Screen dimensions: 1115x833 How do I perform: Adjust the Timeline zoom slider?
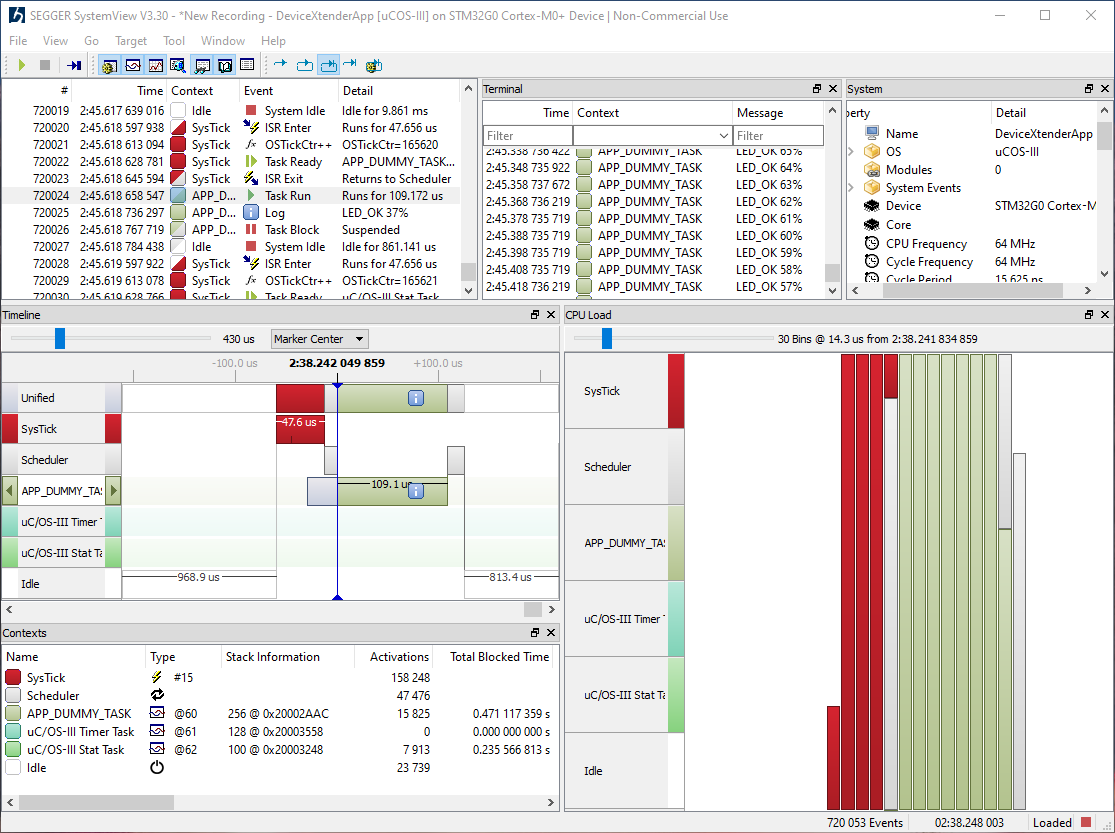60,339
